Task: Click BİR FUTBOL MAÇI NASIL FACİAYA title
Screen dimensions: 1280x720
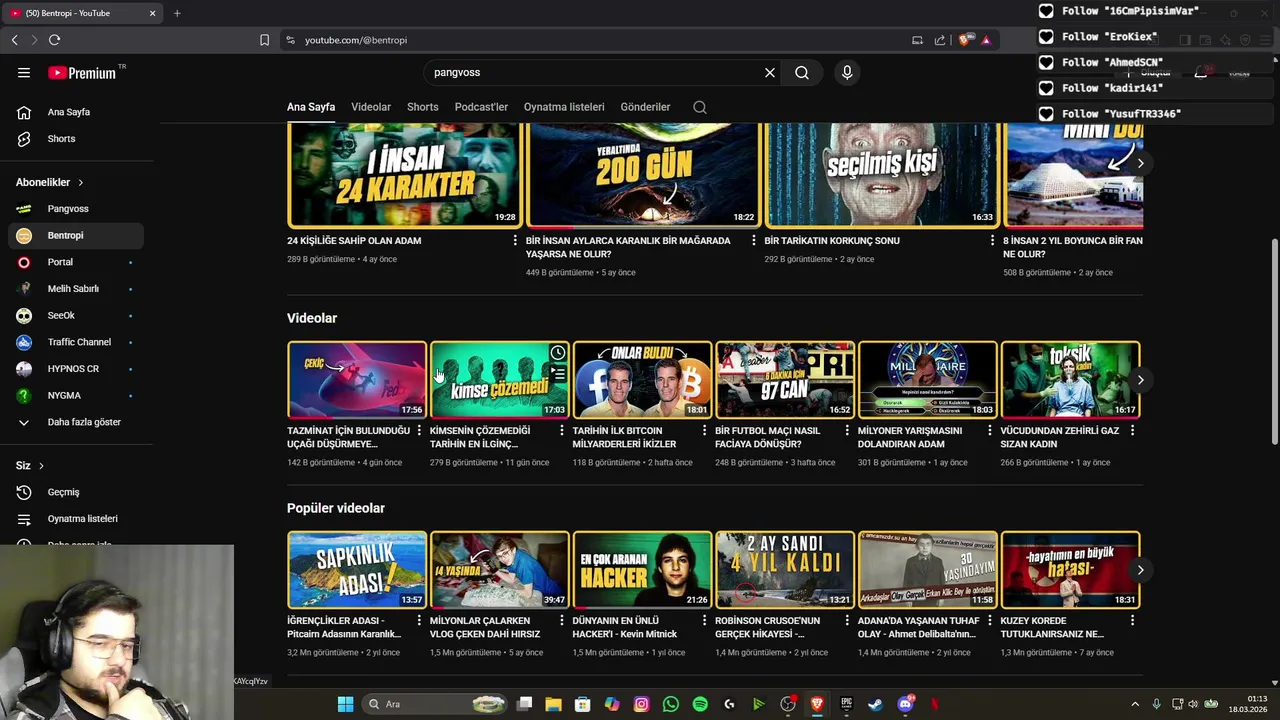Action: [768, 437]
